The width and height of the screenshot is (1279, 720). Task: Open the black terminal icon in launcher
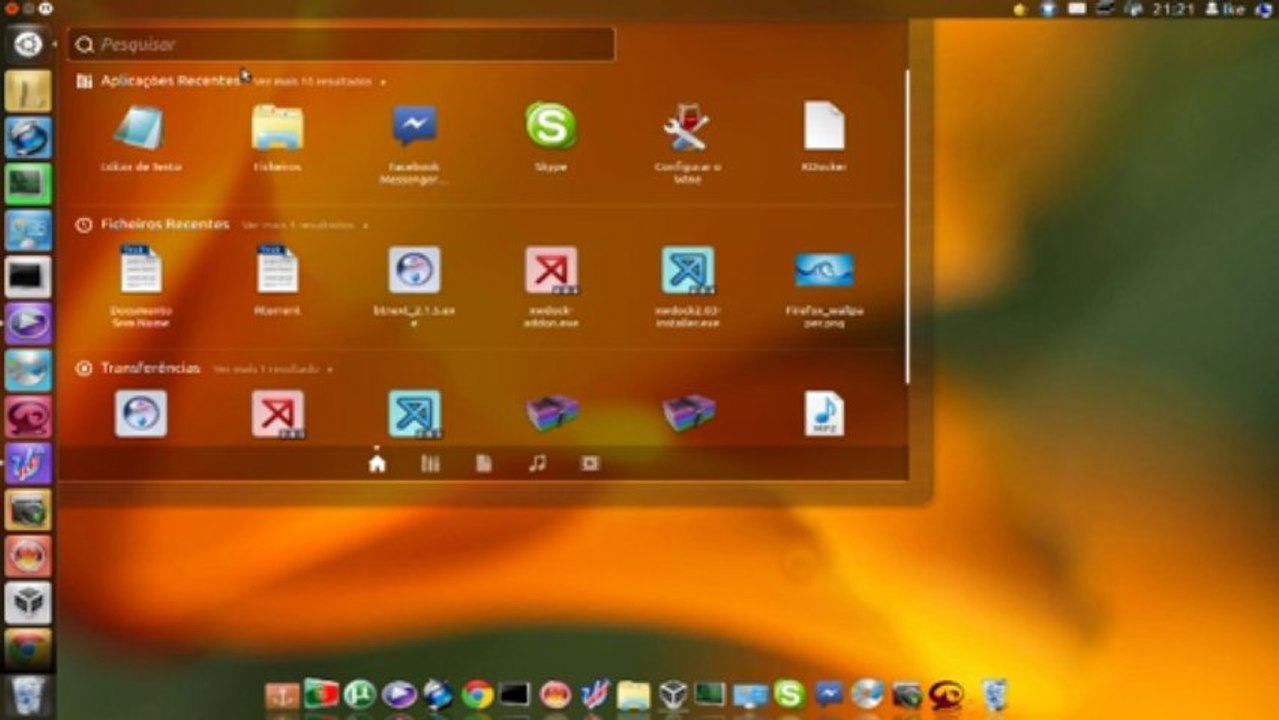coord(28,277)
